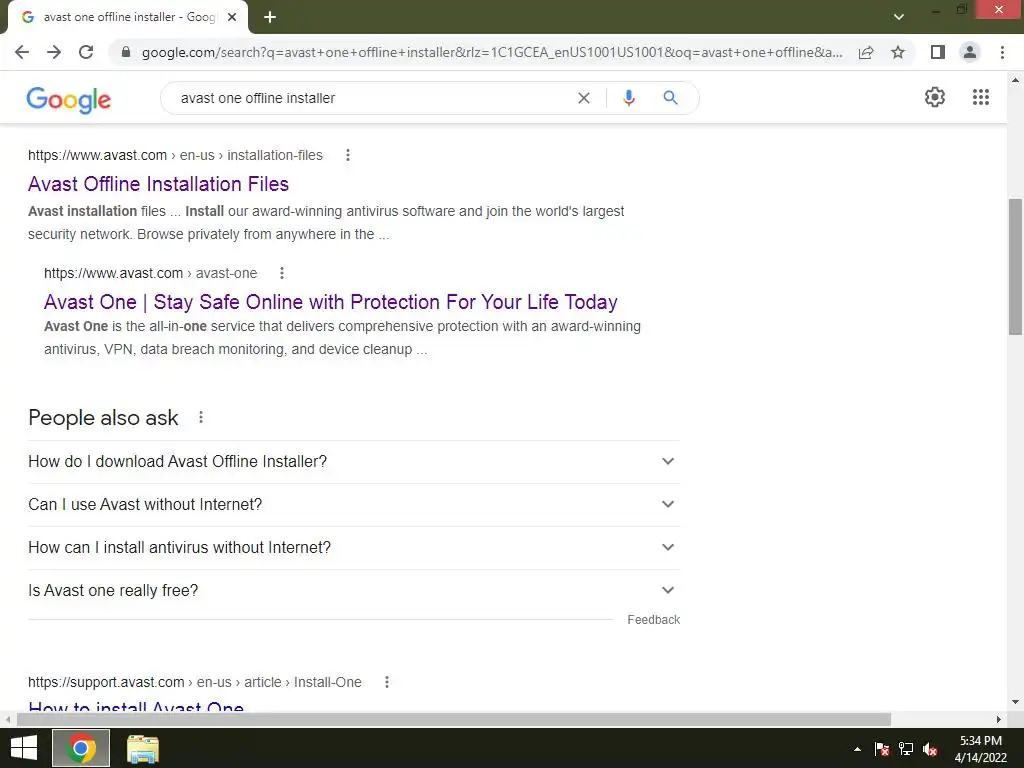This screenshot has width=1024, height=768.
Task: Open File Explorer from taskbar
Action: tap(142, 748)
